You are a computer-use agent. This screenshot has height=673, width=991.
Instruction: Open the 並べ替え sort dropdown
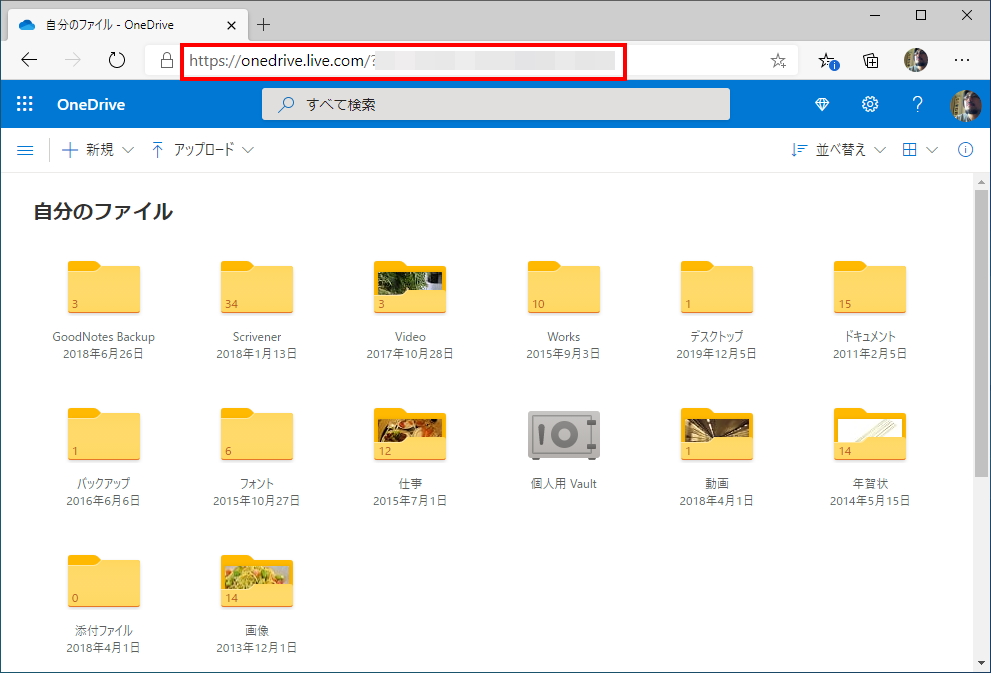coord(838,150)
